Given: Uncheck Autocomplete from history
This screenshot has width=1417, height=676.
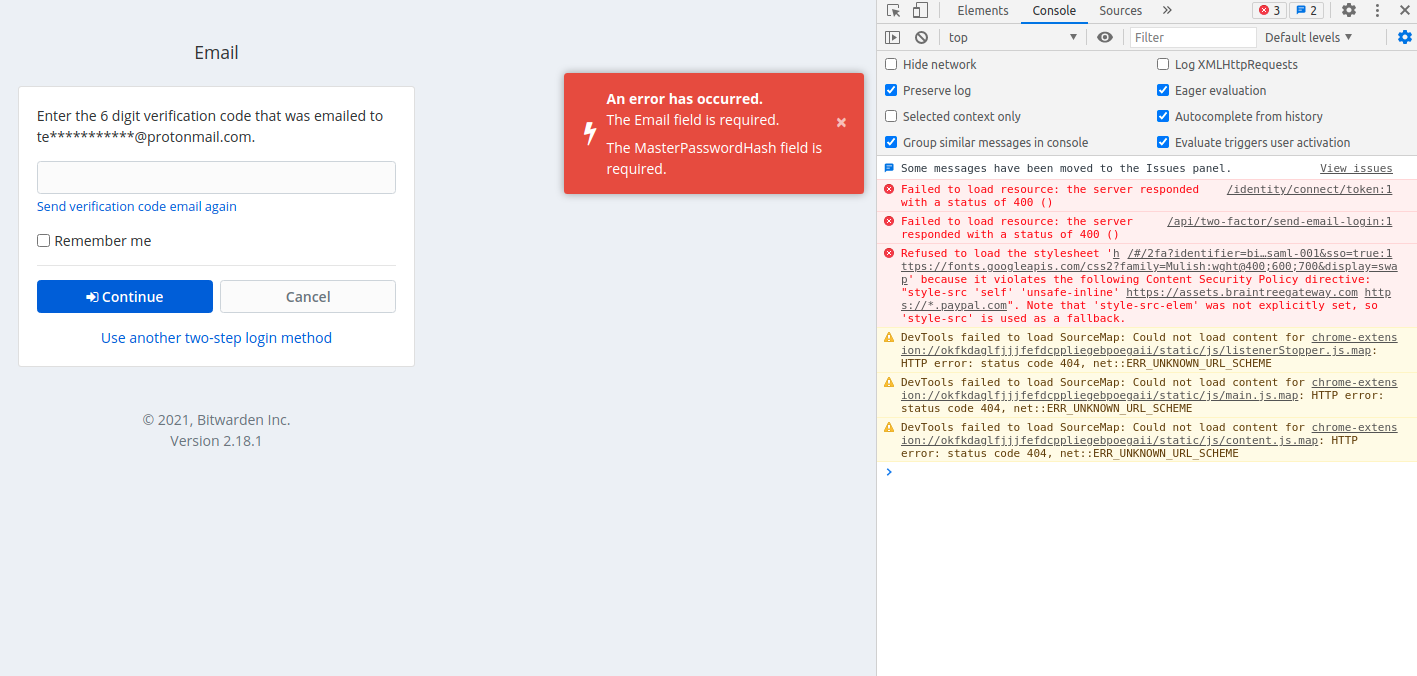Looking at the screenshot, I should click(x=1163, y=116).
